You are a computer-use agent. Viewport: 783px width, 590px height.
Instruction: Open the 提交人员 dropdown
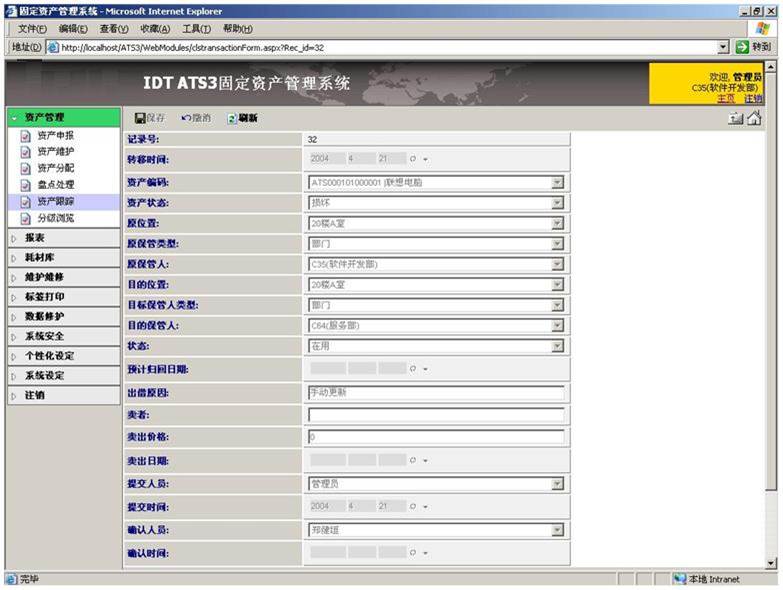pyautogui.click(x=557, y=484)
